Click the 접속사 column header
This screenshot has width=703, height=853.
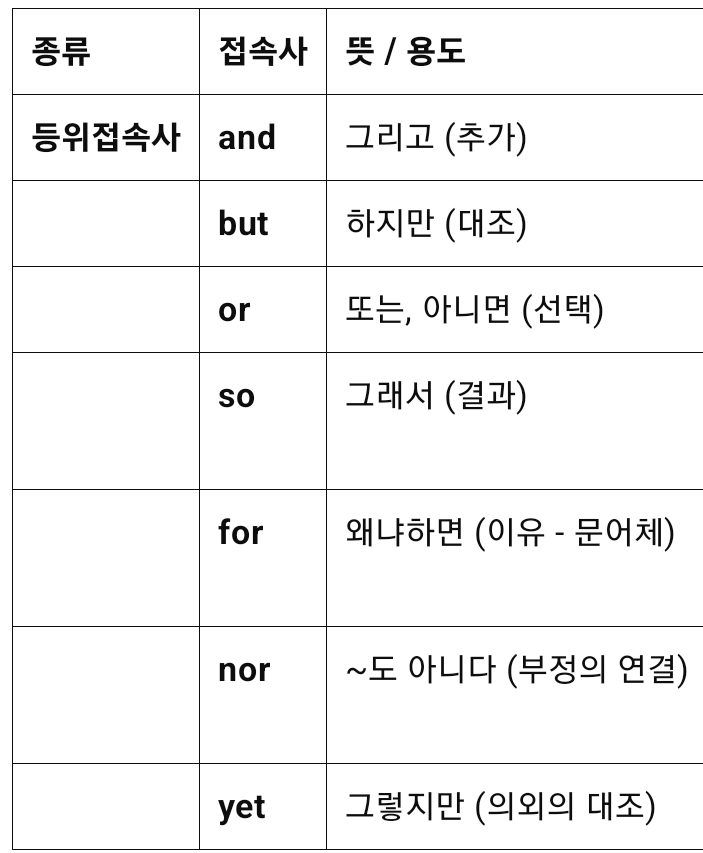262,52
